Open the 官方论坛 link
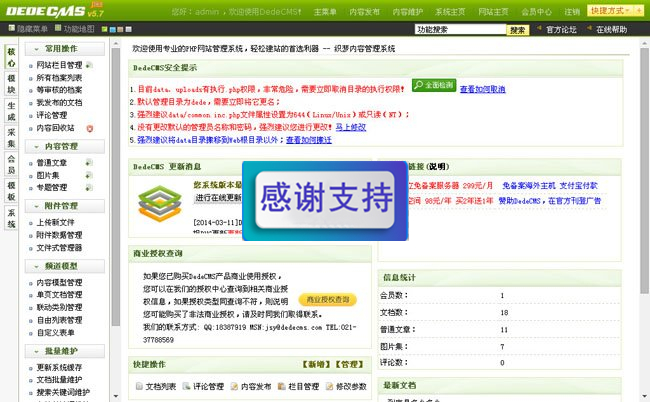The width and height of the screenshot is (650, 402). tap(561, 29)
